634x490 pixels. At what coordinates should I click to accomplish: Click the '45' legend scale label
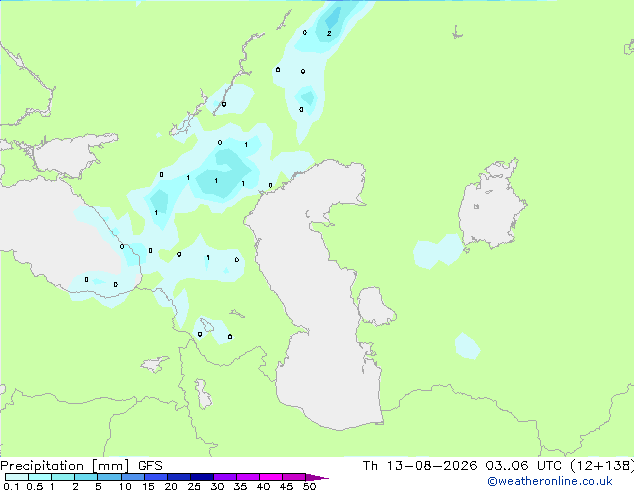click(286, 486)
